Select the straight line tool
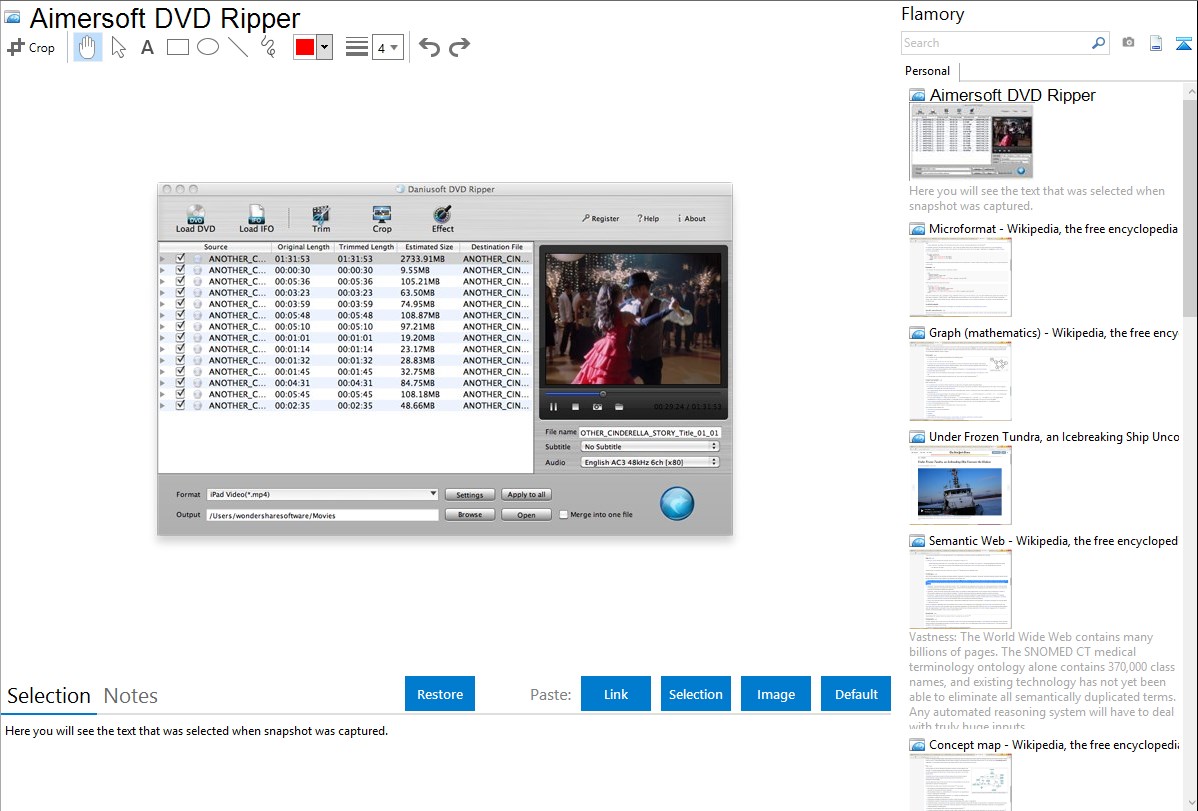This screenshot has height=811, width=1198. point(238,47)
